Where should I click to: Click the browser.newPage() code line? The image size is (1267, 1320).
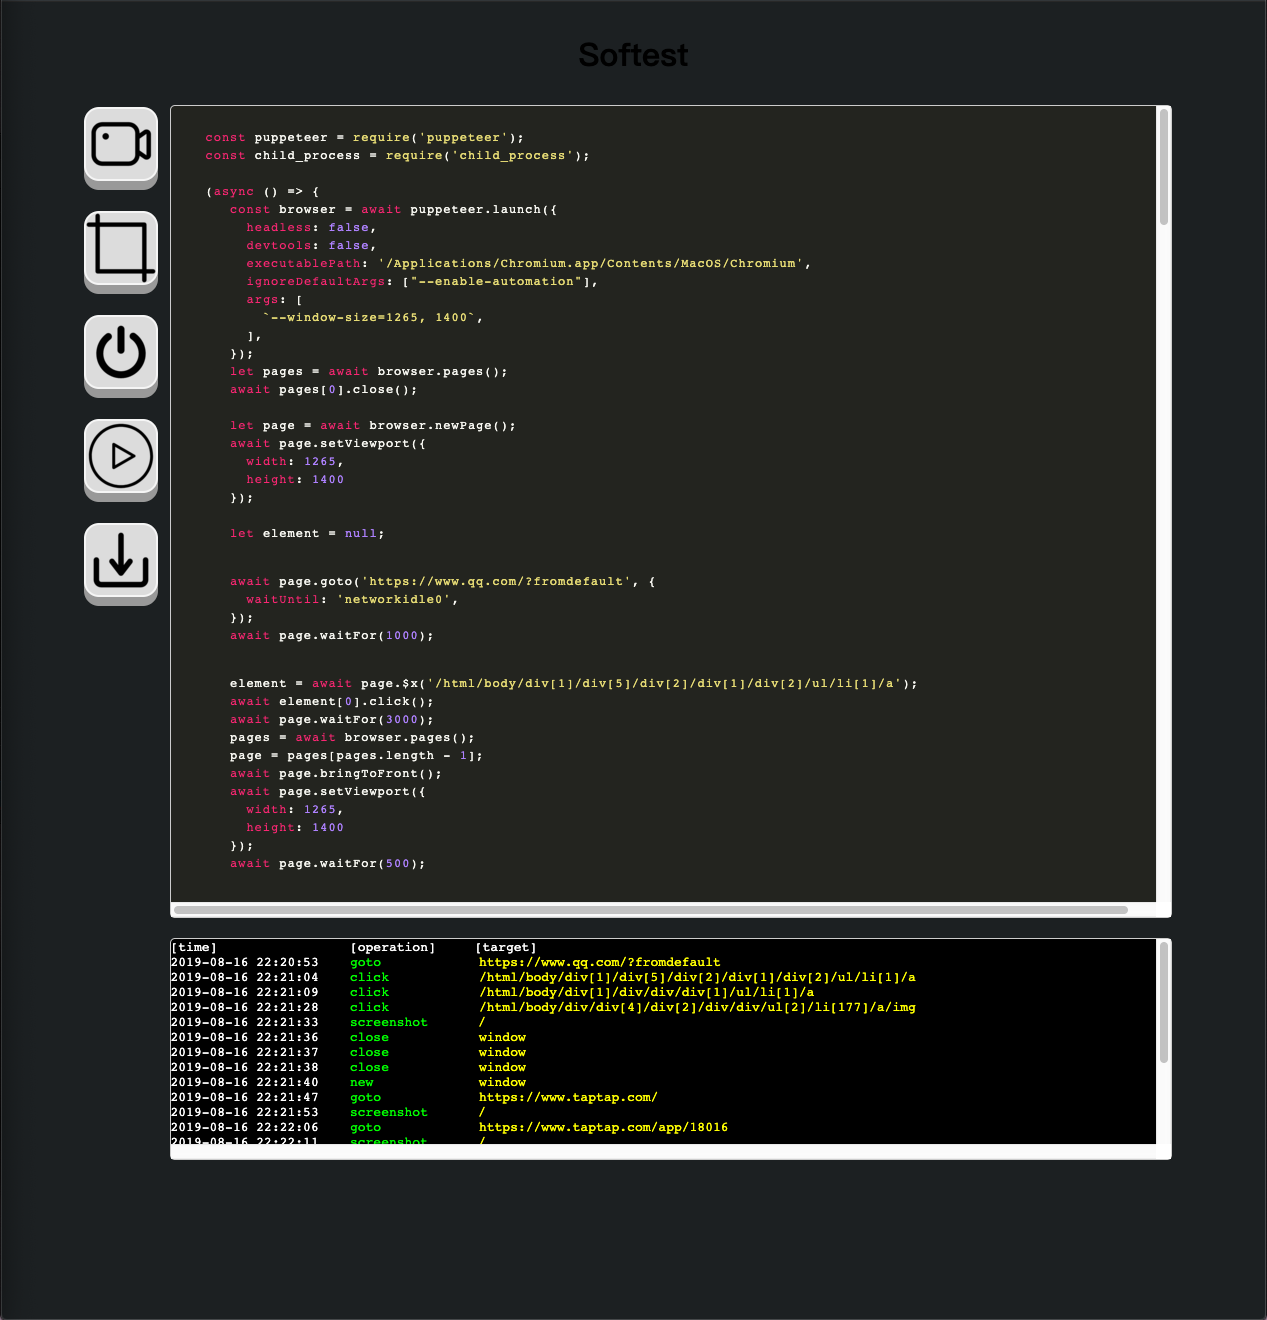[373, 426]
